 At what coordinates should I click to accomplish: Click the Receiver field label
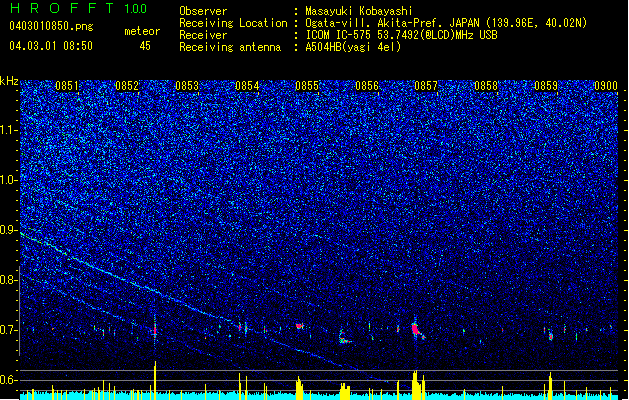tap(203, 35)
